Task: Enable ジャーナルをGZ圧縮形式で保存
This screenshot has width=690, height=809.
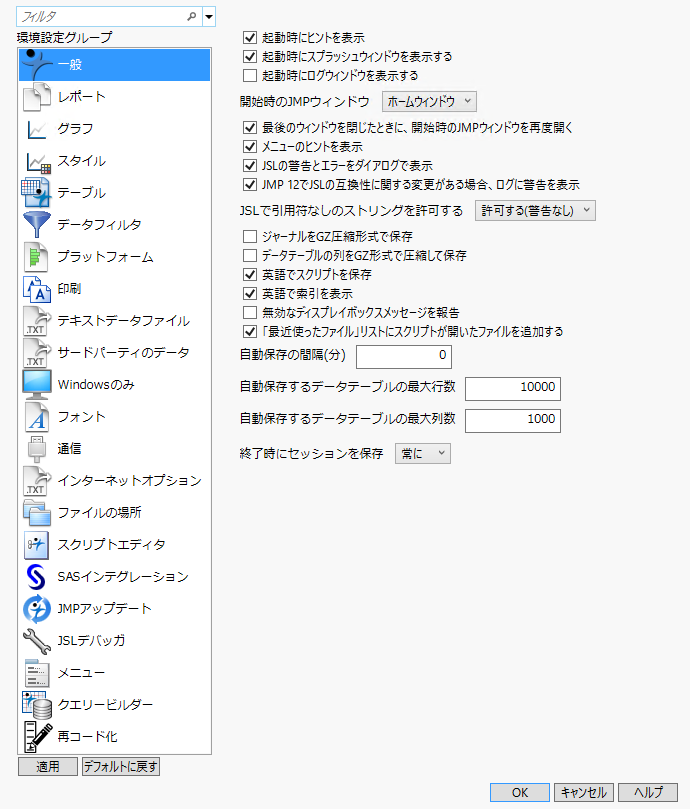Action: [250, 236]
